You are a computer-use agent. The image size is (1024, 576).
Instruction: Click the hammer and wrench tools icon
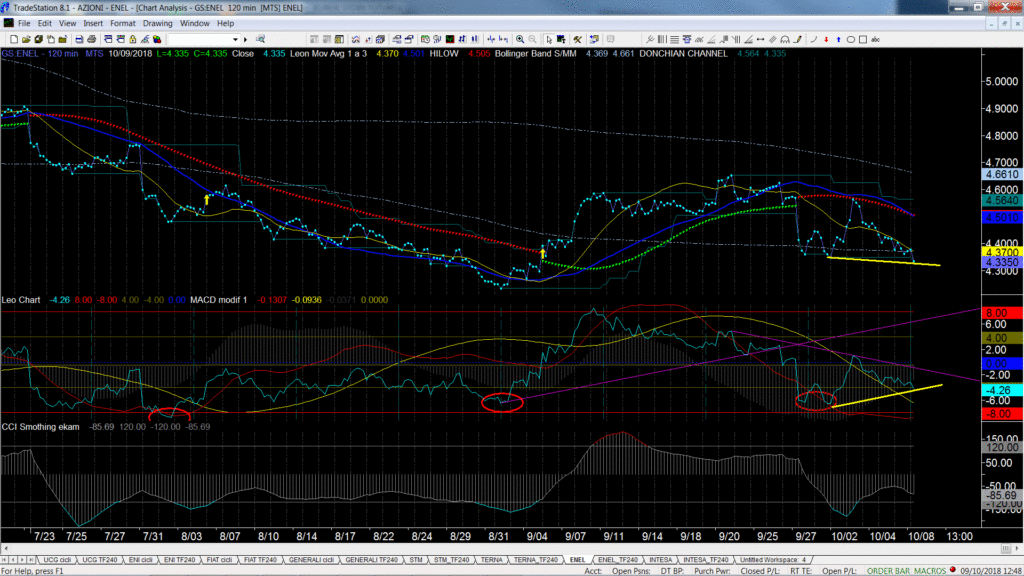[x=578, y=39]
